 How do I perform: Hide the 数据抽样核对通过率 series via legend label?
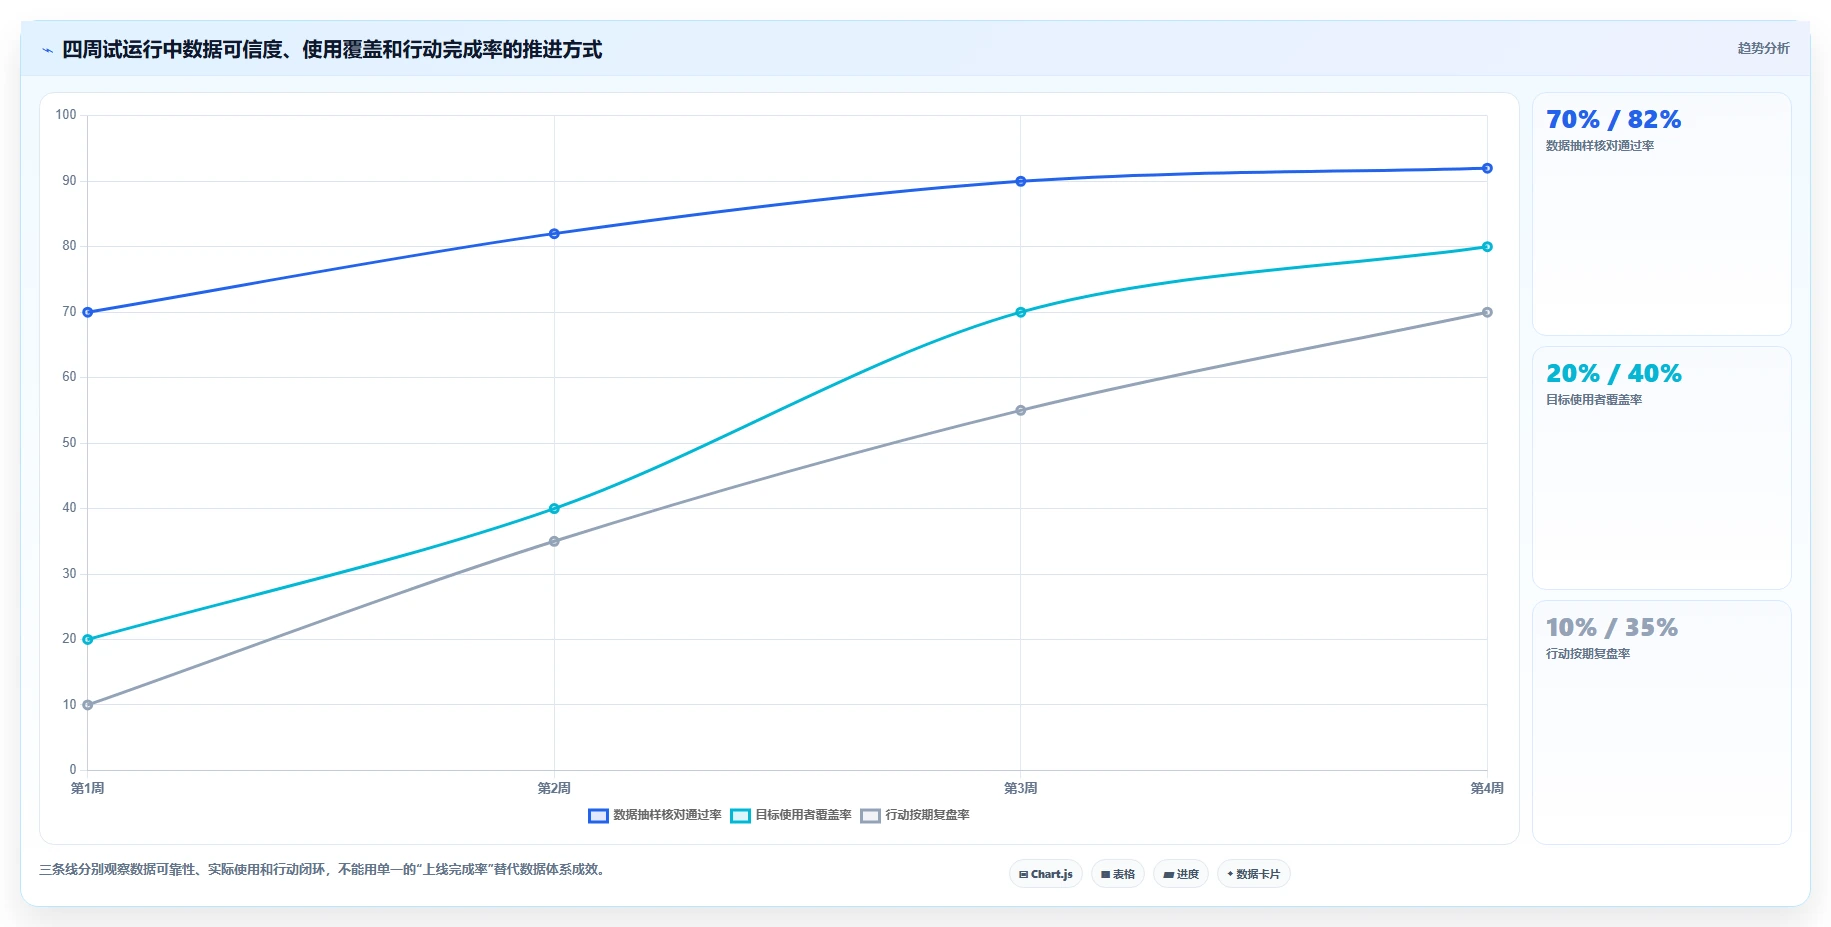click(x=667, y=815)
